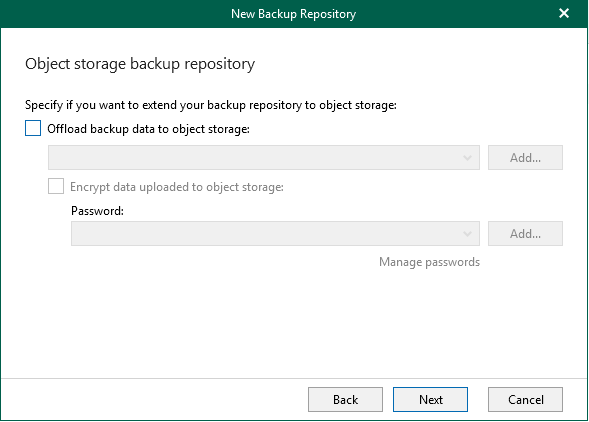Expand the object storage dropdown arrow
Viewport: 589px width, 422px height.
(x=467, y=158)
